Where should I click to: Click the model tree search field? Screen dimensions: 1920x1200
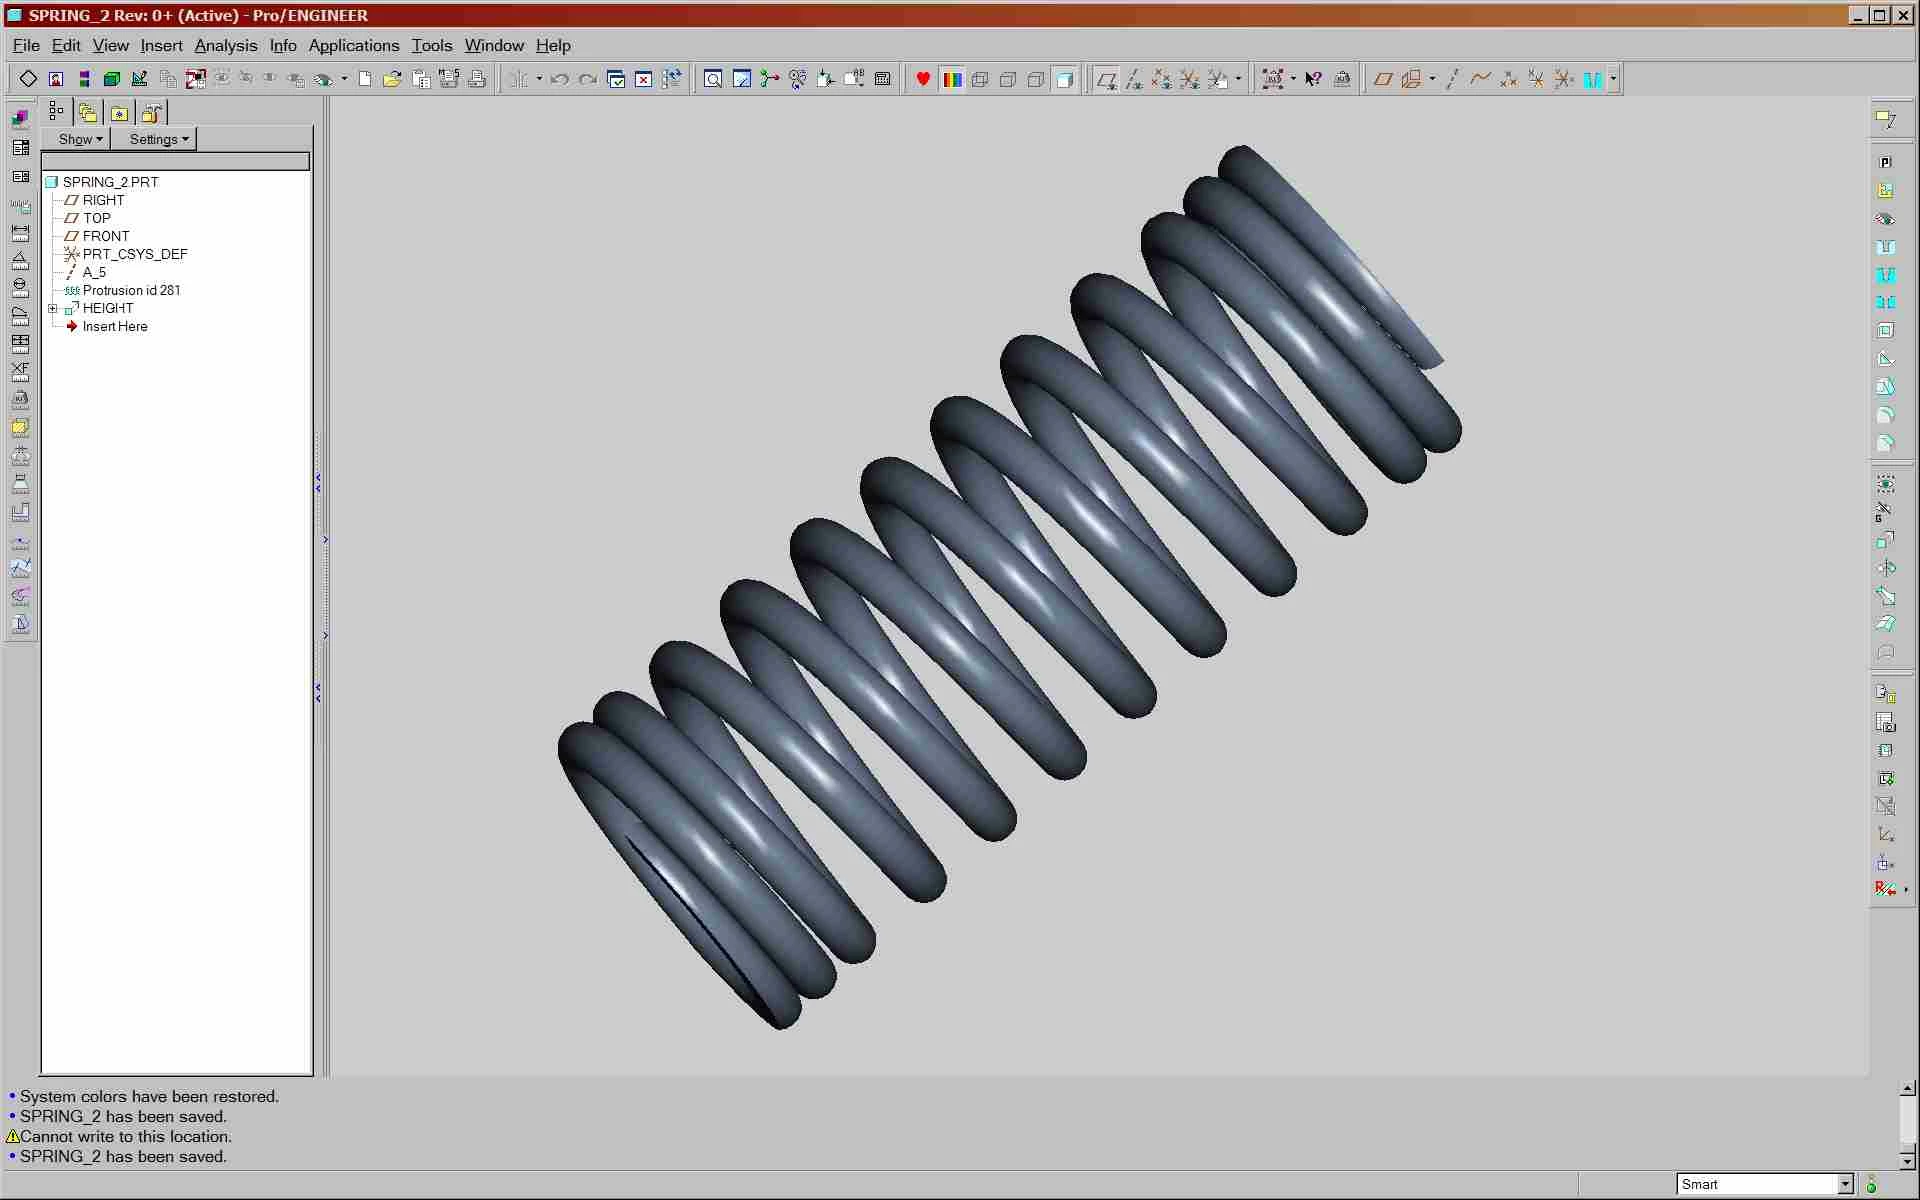click(x=176, y=162)
